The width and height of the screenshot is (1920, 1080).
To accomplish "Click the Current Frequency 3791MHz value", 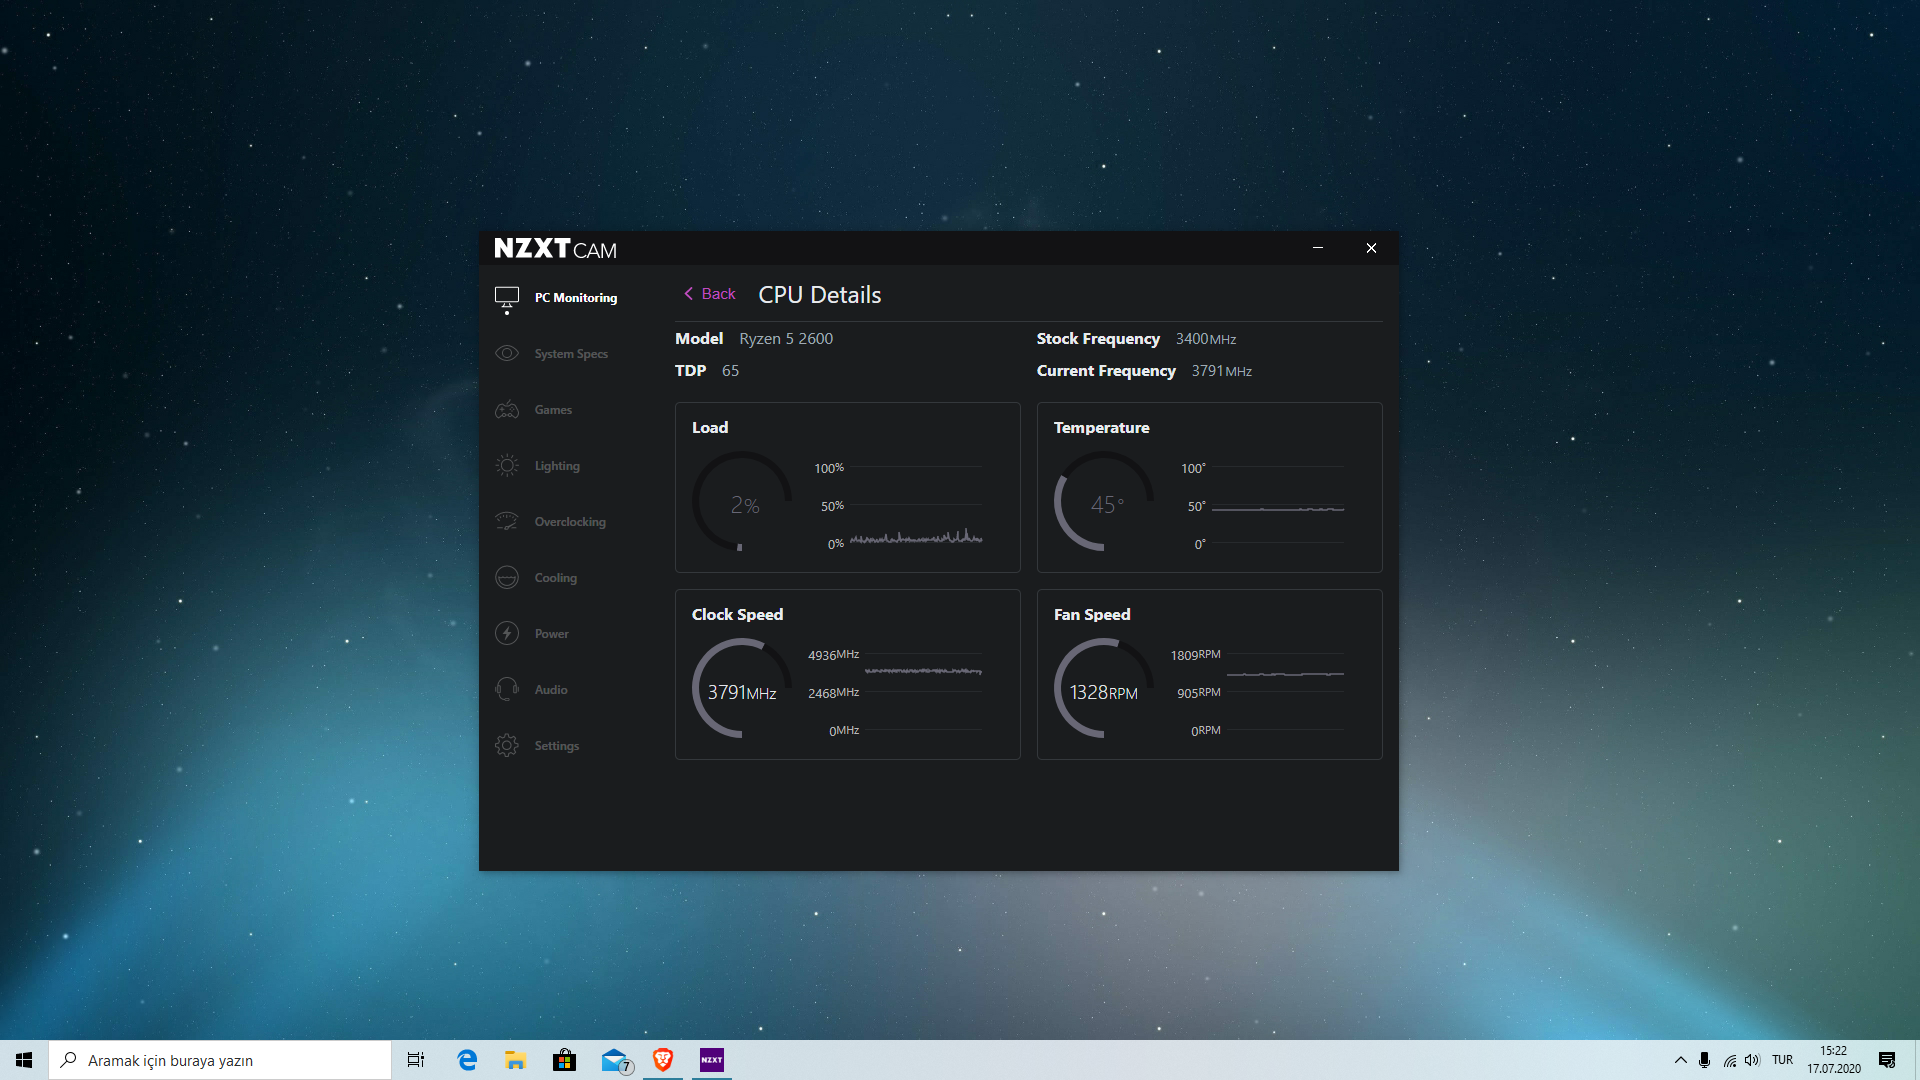I will point(1221,371).
